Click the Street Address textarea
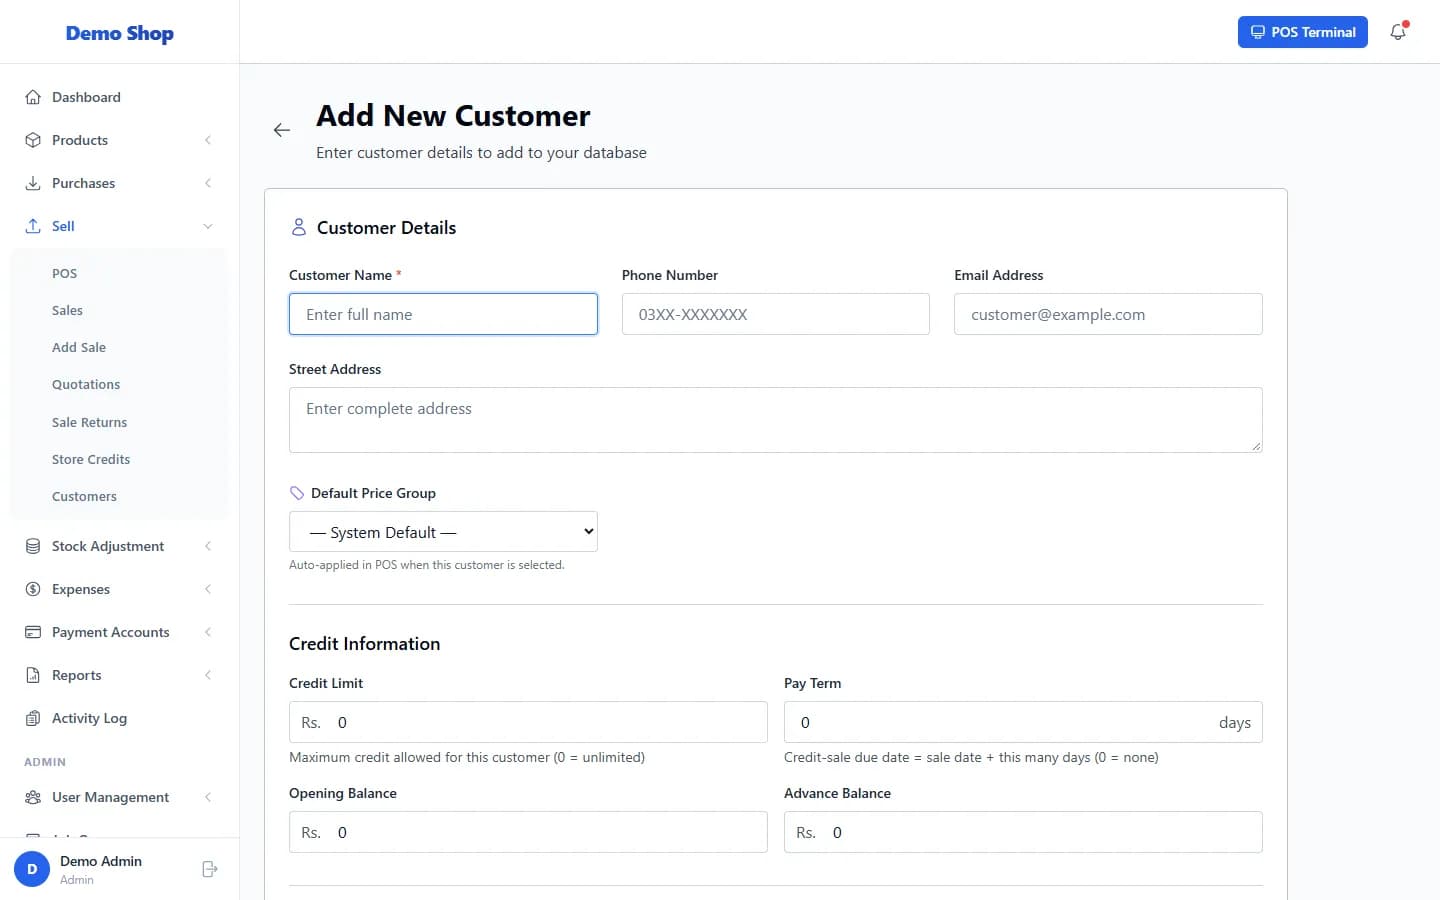The width and height of the screenshot is (1440, 900). 776,420
